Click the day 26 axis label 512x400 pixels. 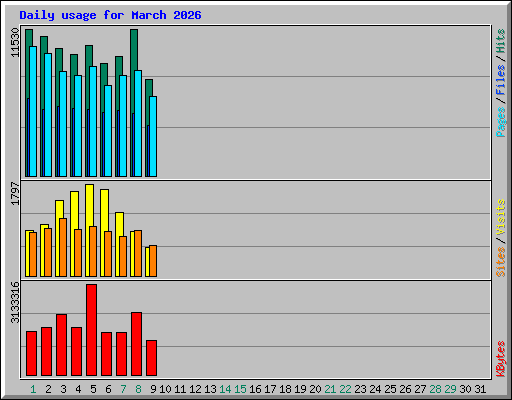coord(405,389)
